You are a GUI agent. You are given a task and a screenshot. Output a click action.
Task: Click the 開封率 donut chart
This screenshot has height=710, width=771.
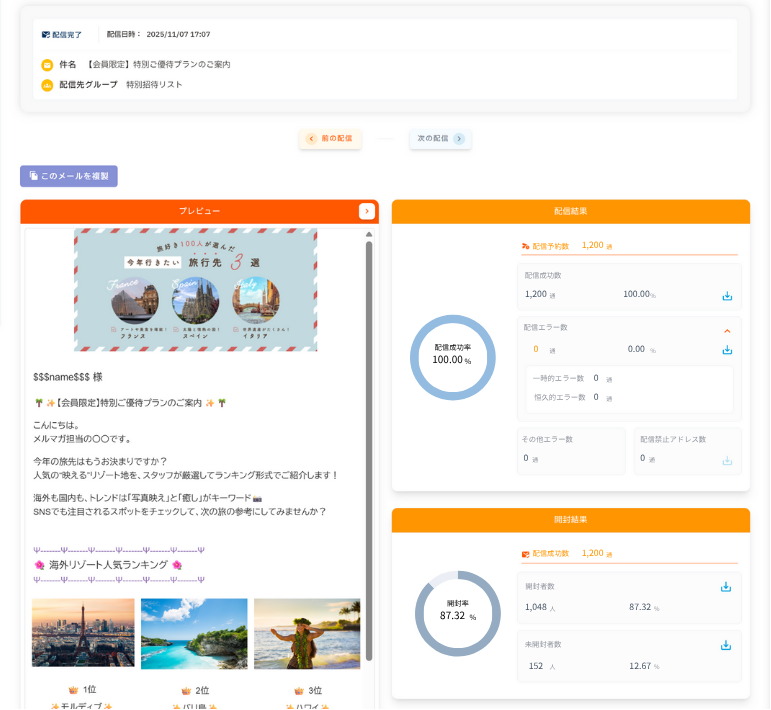tap(457, 613)
